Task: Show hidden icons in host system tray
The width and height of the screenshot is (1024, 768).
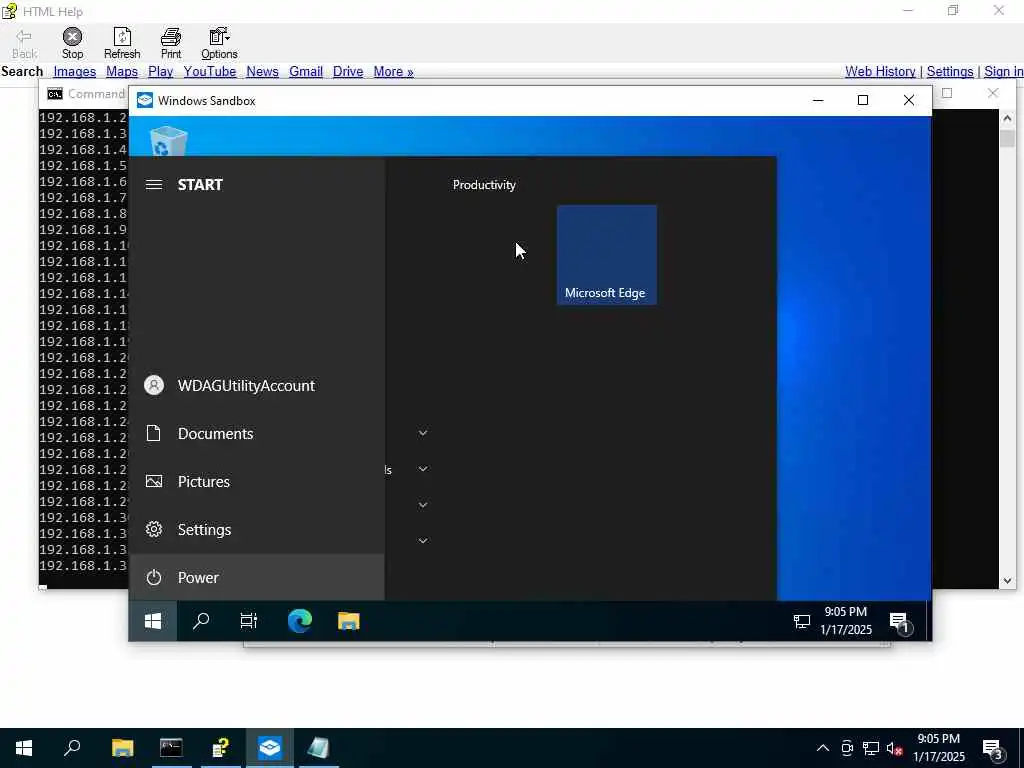Action: click(x=823, y=748)
